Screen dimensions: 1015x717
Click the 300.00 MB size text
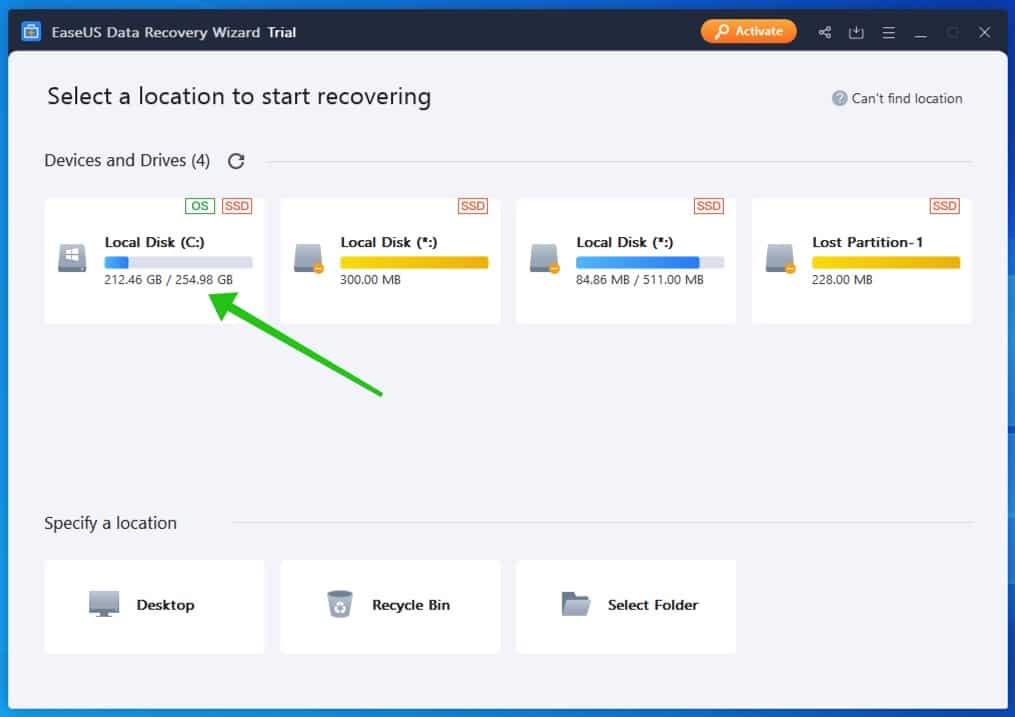370,280
